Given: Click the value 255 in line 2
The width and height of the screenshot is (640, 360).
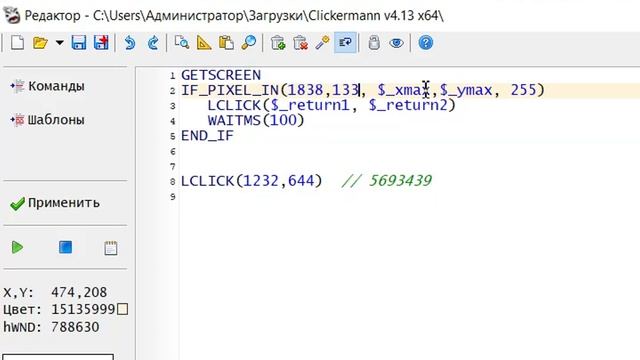Looking at the screenshot, I should [x=523, y=90].
